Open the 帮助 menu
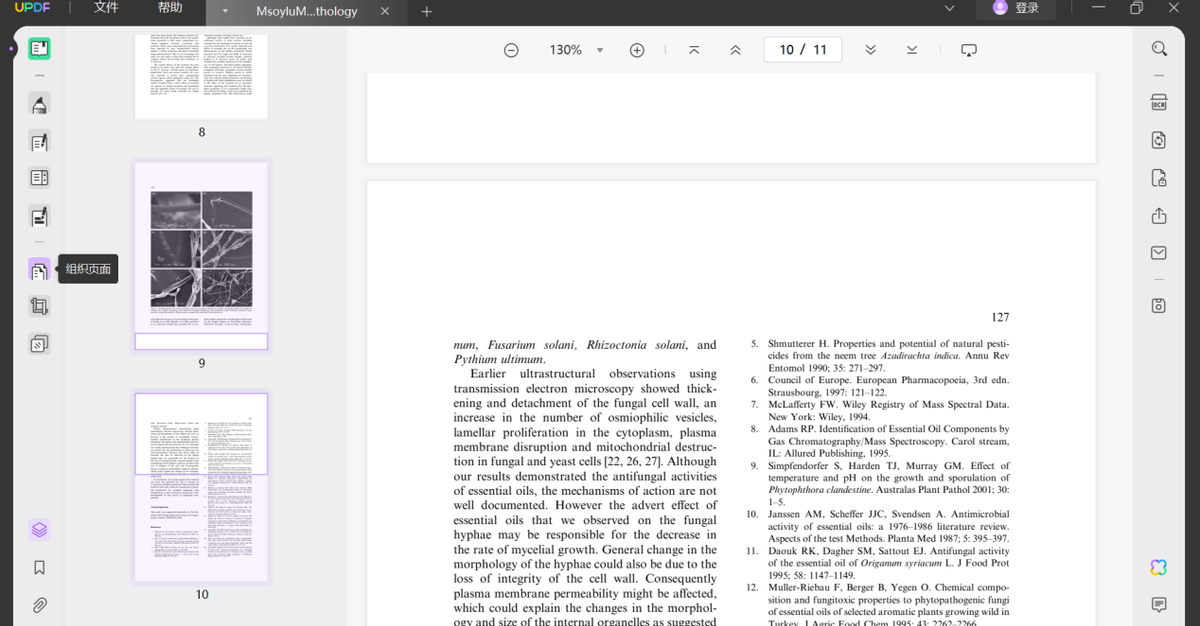The image size is (1200, 626). coord(170,9)
